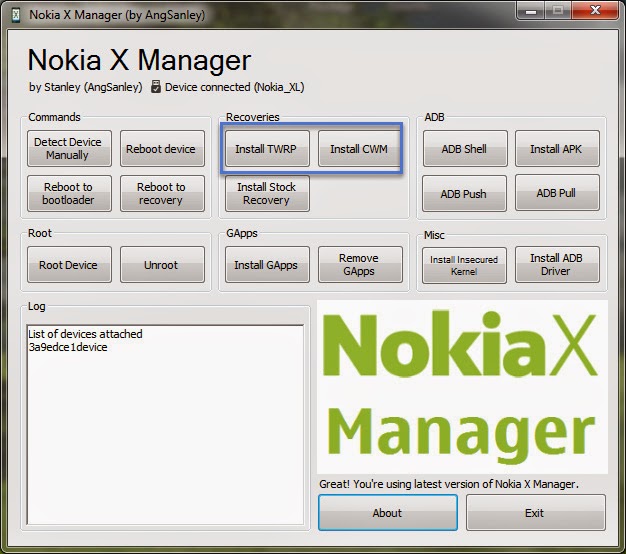
Task: Click ADB Pull button
Action: point(557,193)
